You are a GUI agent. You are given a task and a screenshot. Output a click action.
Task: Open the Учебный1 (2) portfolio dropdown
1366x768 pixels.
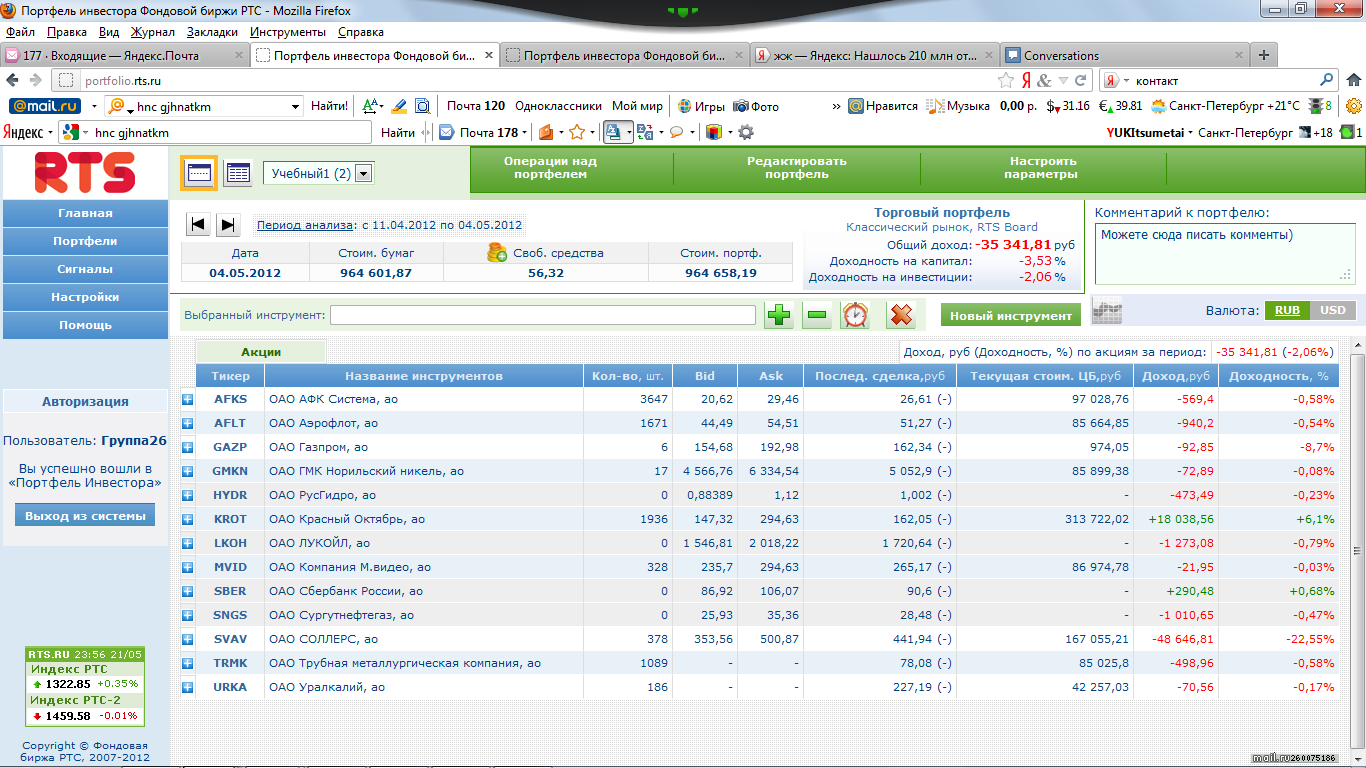point(318,174)
